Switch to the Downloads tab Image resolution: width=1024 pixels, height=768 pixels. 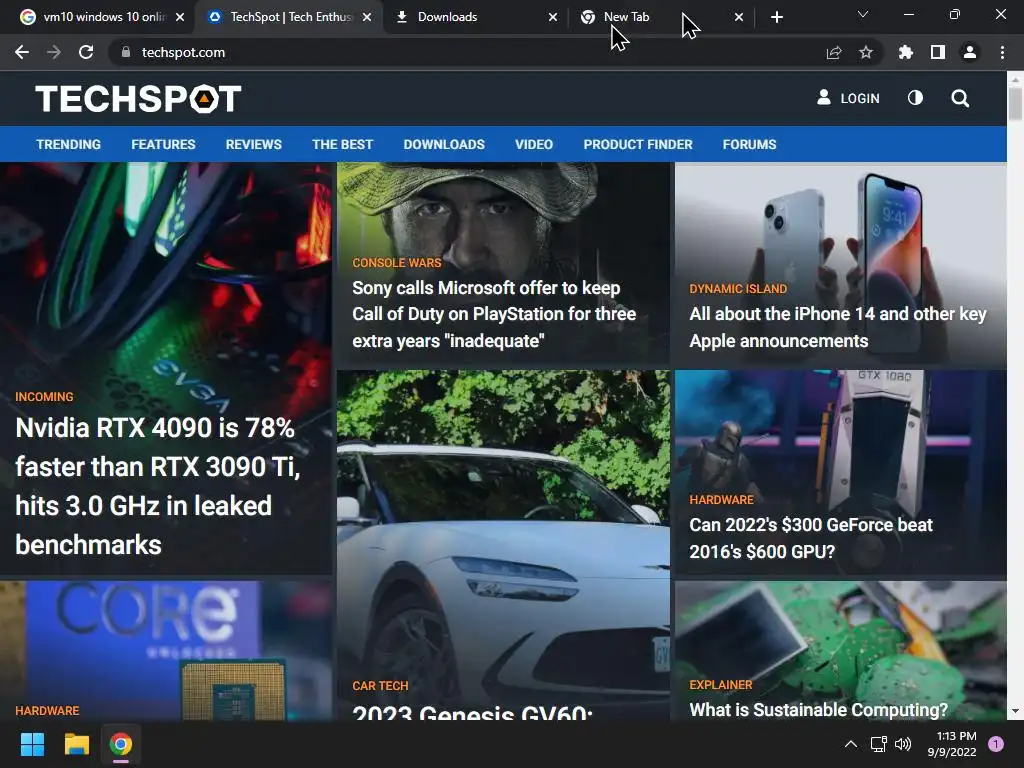[x=475, y=17]
